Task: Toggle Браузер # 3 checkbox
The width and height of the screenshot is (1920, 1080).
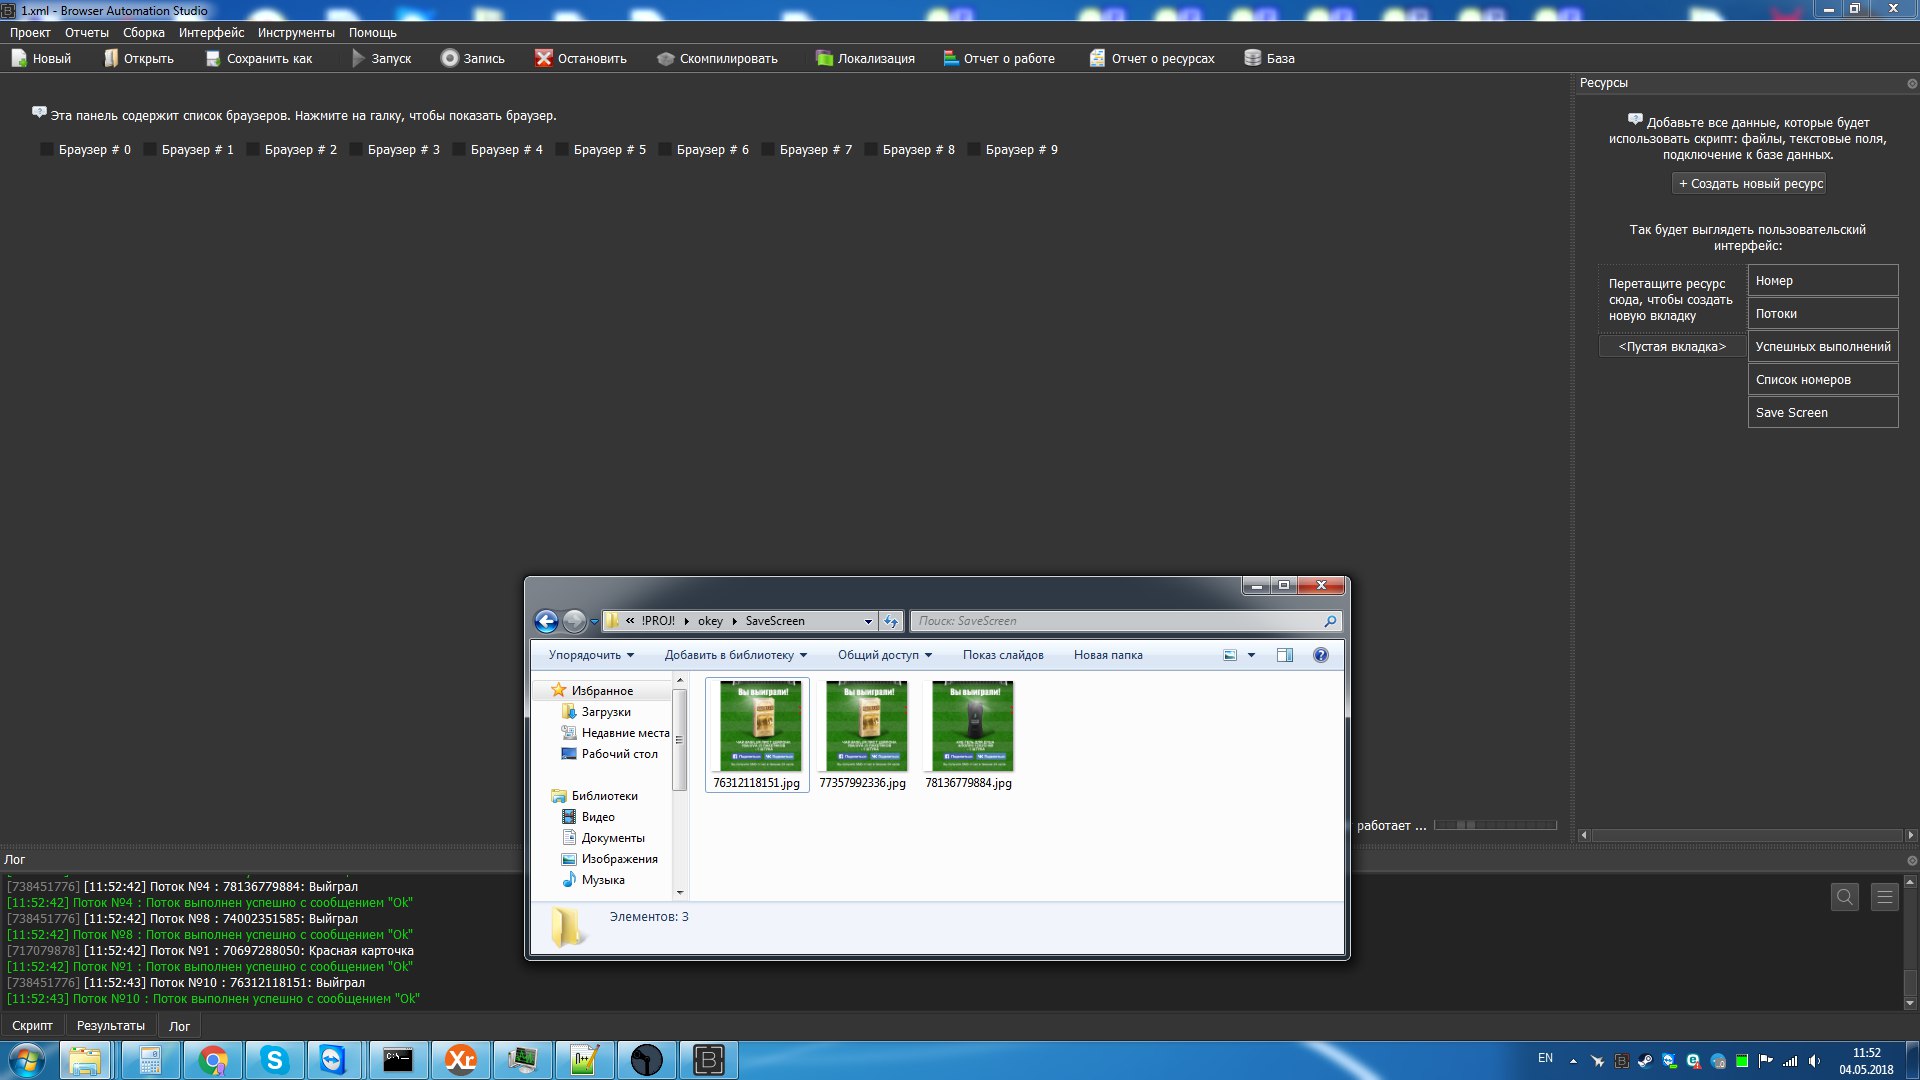Action: 355,149
